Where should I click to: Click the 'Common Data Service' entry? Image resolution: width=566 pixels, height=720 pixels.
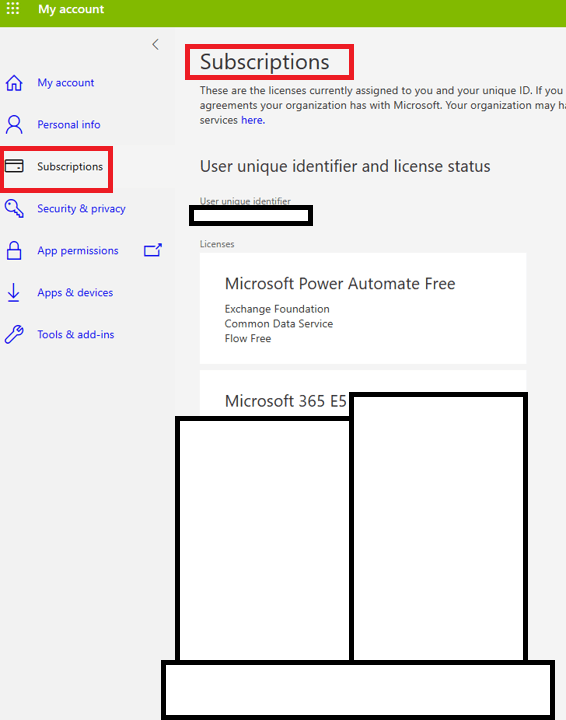click(279, 324)
